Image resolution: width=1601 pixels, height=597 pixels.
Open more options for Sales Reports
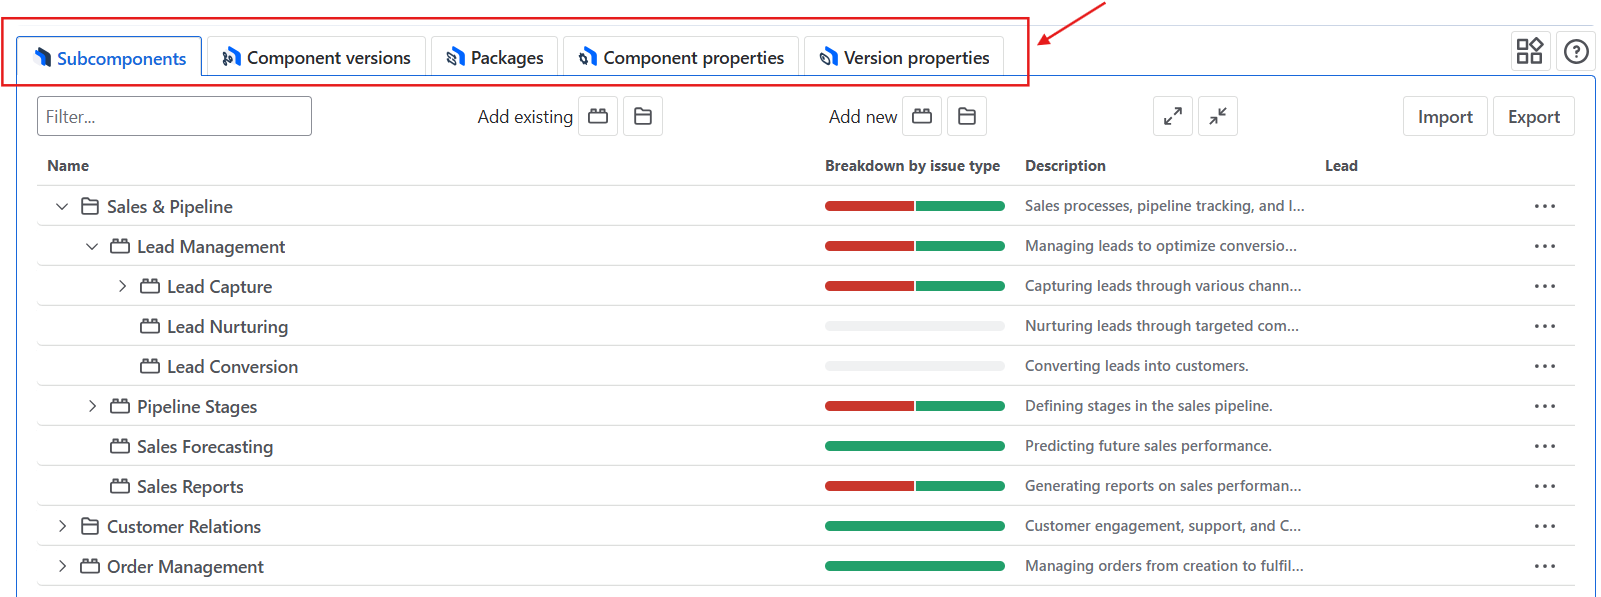coord(1545,486)
